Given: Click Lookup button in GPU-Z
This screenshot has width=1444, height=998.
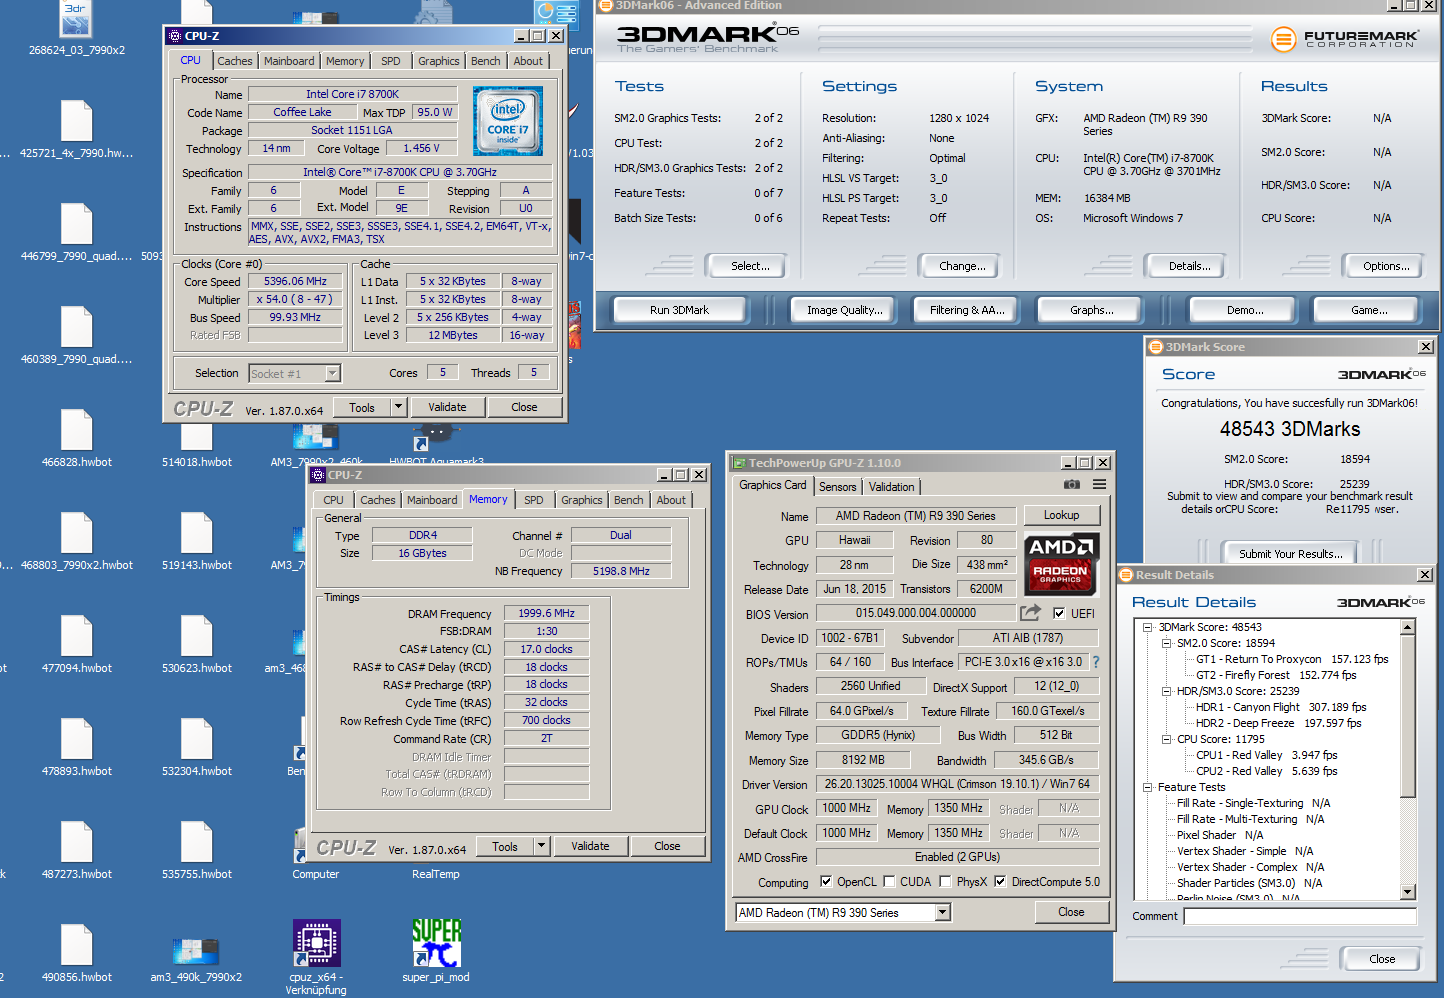Looking at the screenshot, I should click(x=1061, y=515).
